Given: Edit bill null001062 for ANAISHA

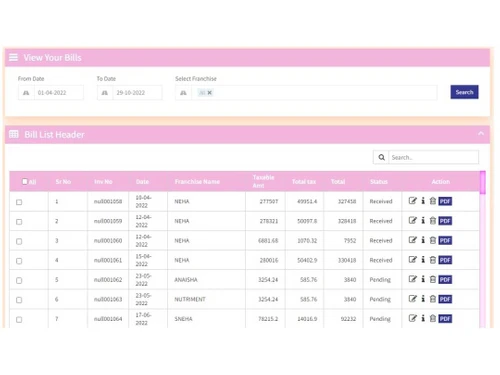Looking at the screenshot, I should click(413, 279).
